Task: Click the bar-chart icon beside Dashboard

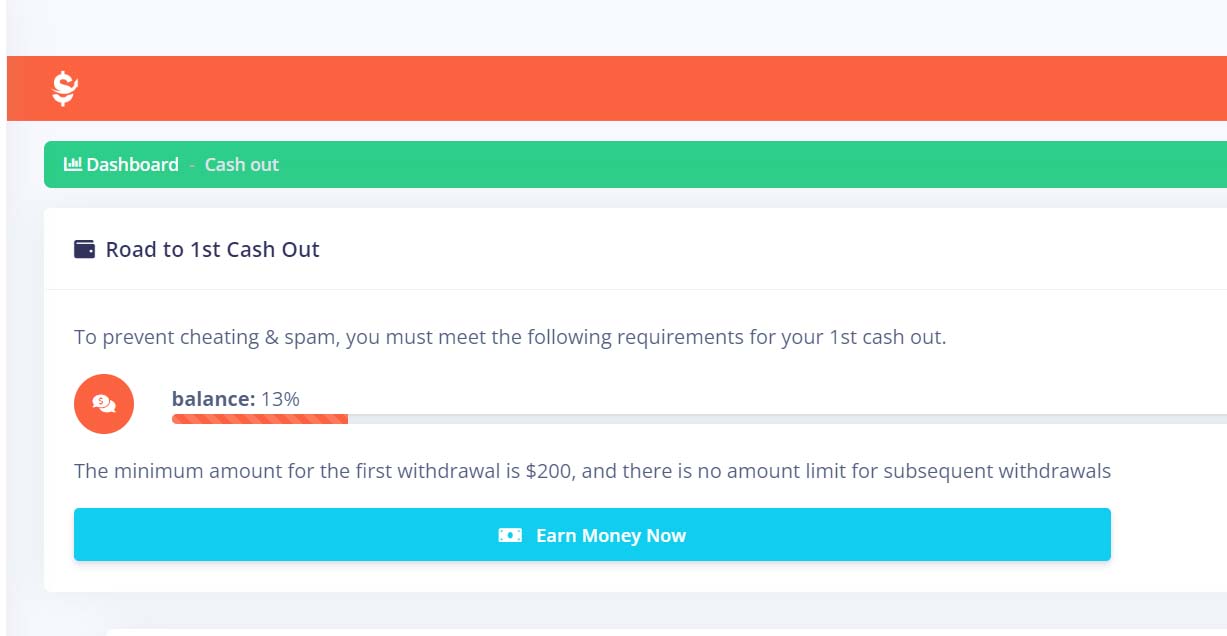Action: point(73,164)
